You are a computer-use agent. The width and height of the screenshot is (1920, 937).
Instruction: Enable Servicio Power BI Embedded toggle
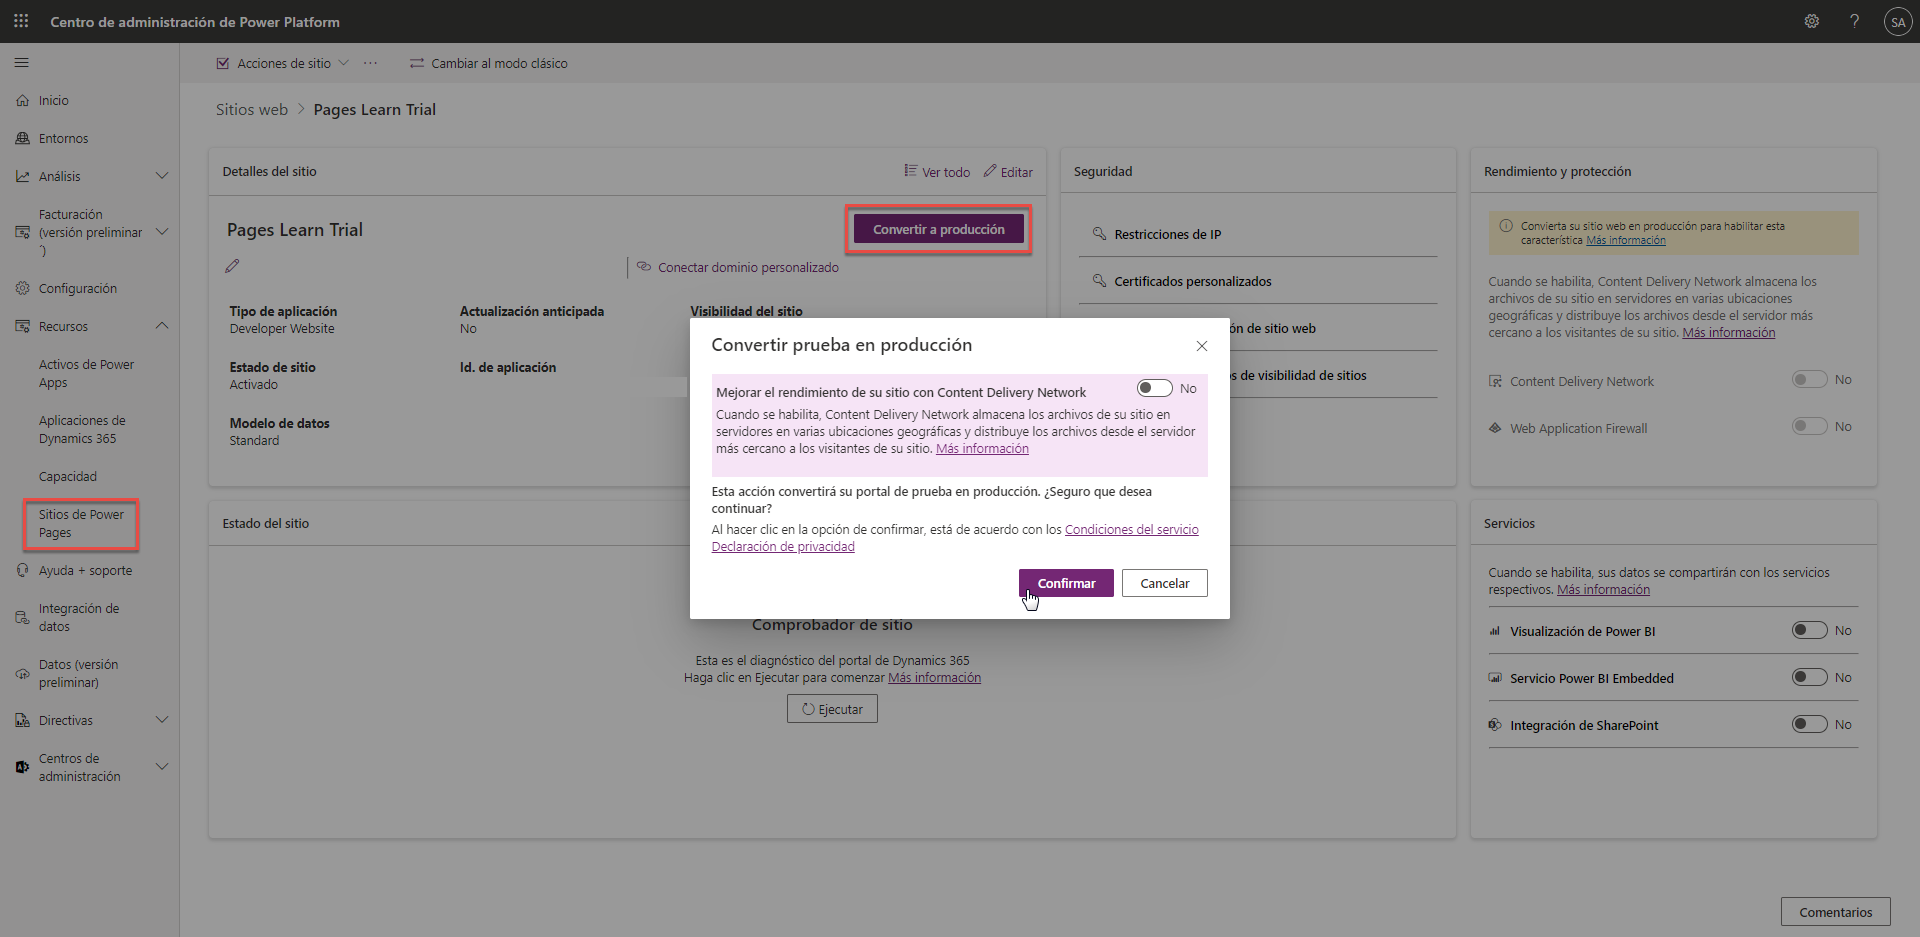tap(1809, 677)
